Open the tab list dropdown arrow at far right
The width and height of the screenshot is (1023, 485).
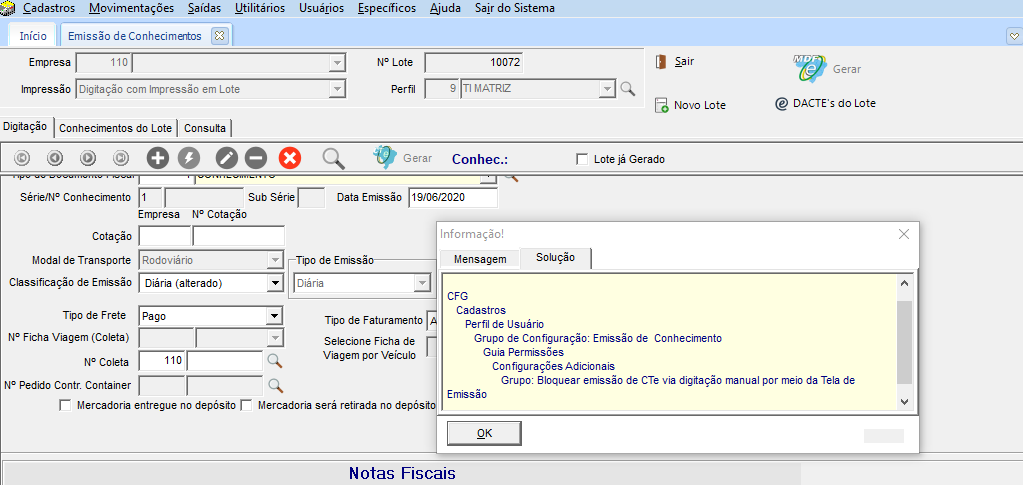tap(1013, 36)
